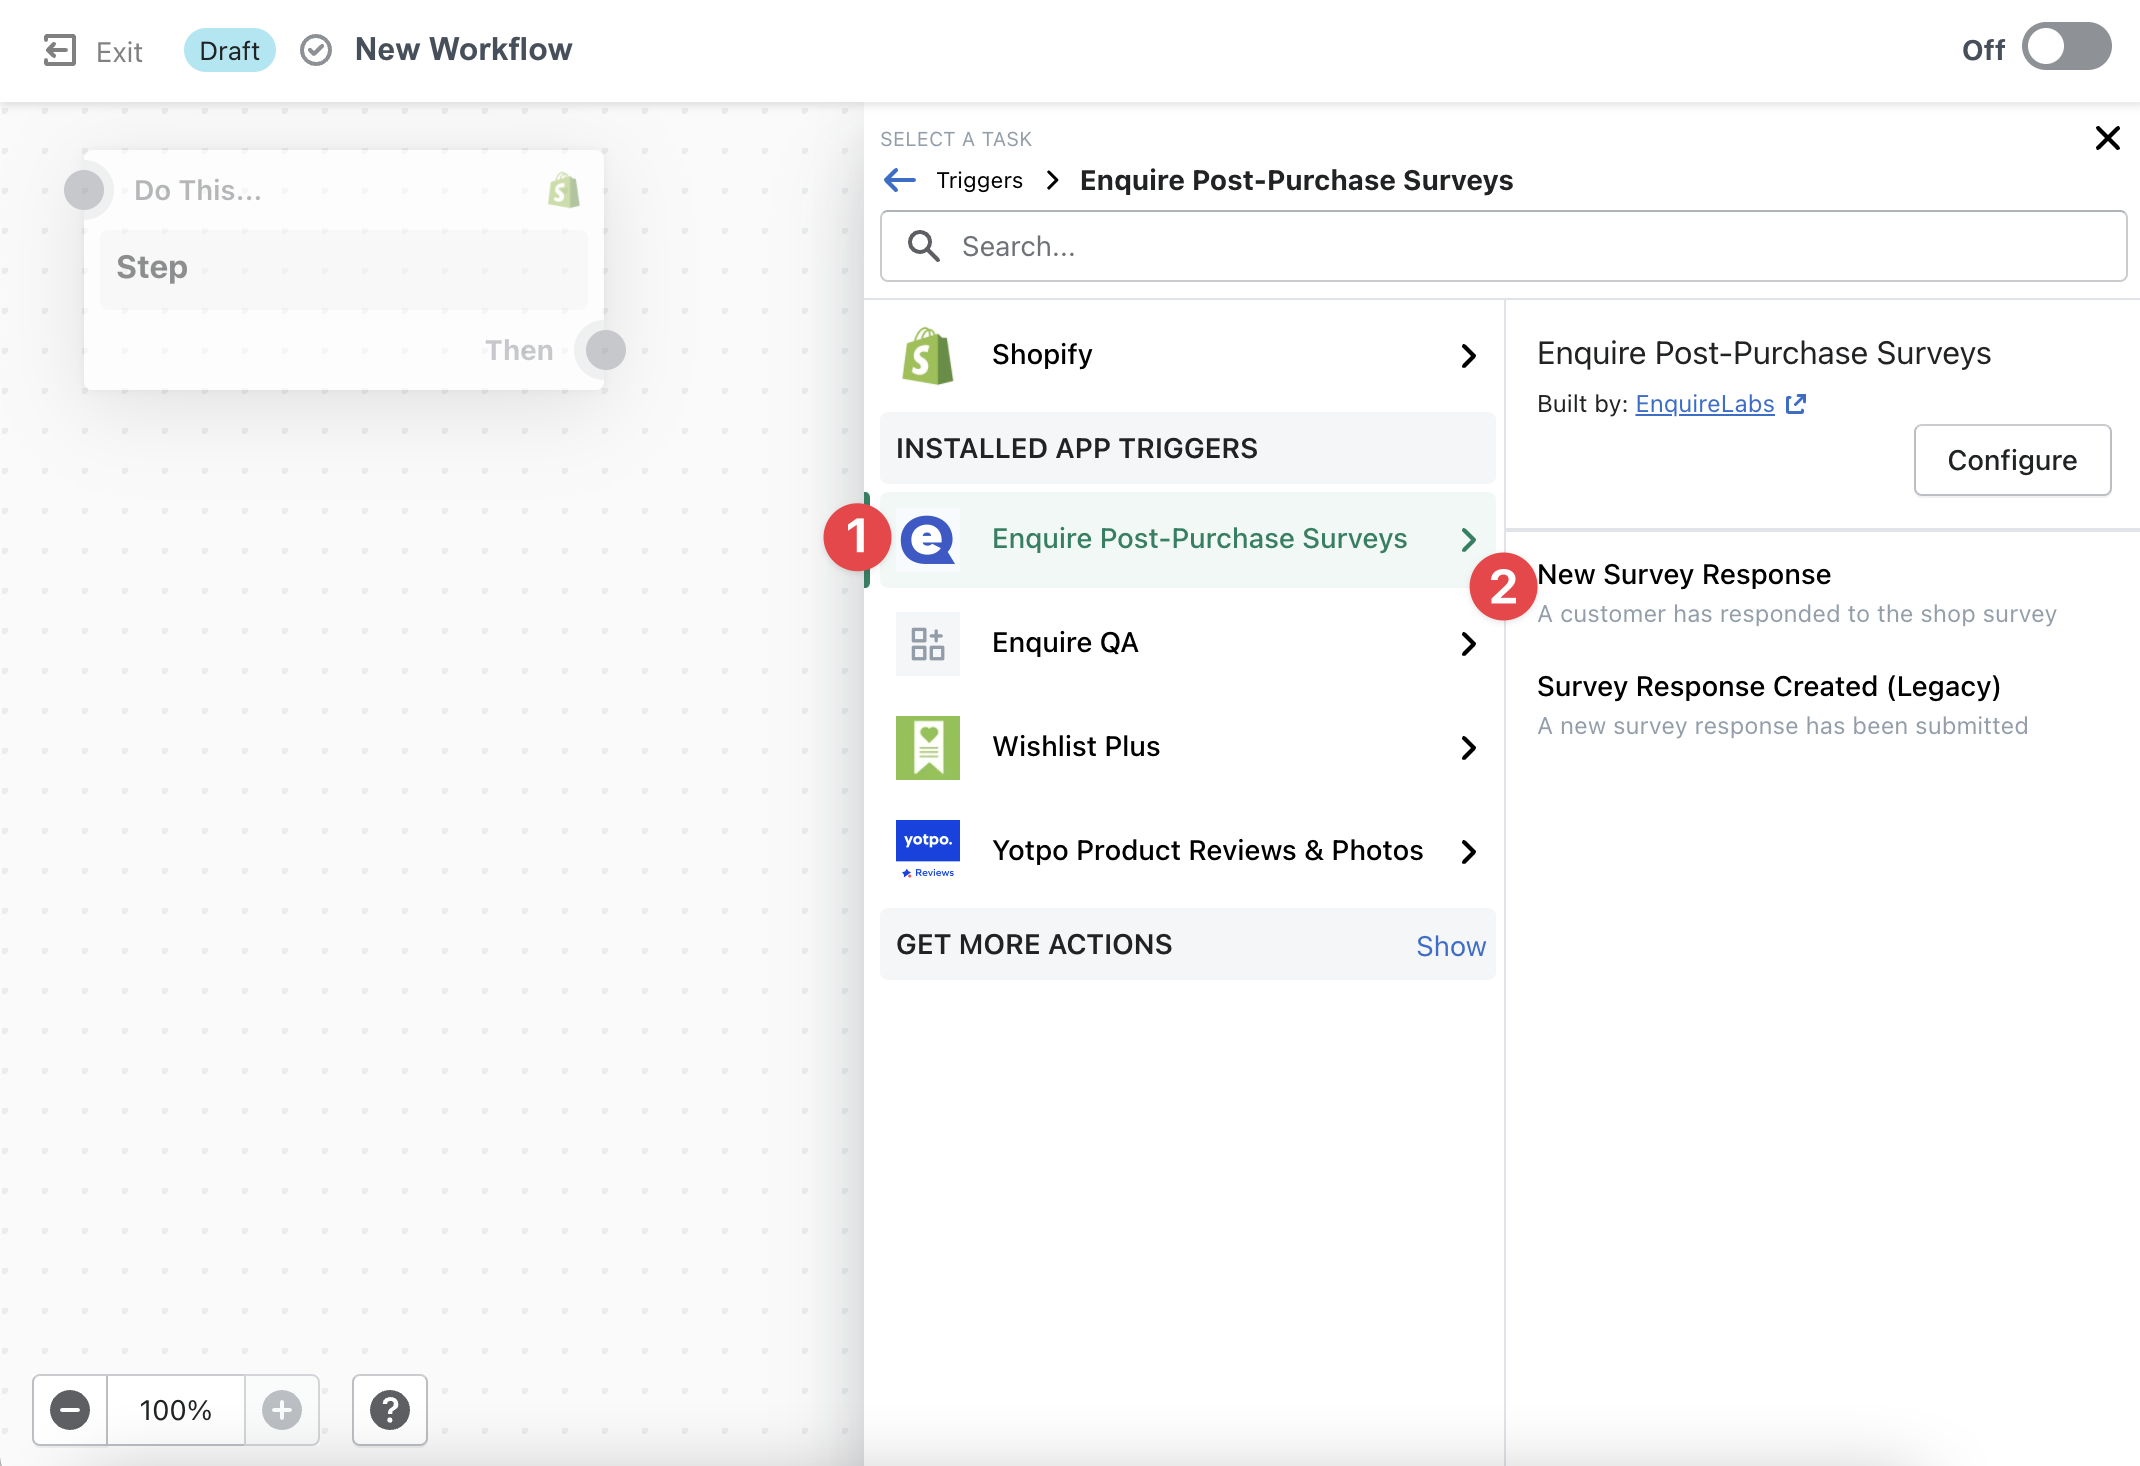Select Survey Response Created (Legacy) trigger
Viewport: 2140px width, 1466px height.
click(1768, 687)
